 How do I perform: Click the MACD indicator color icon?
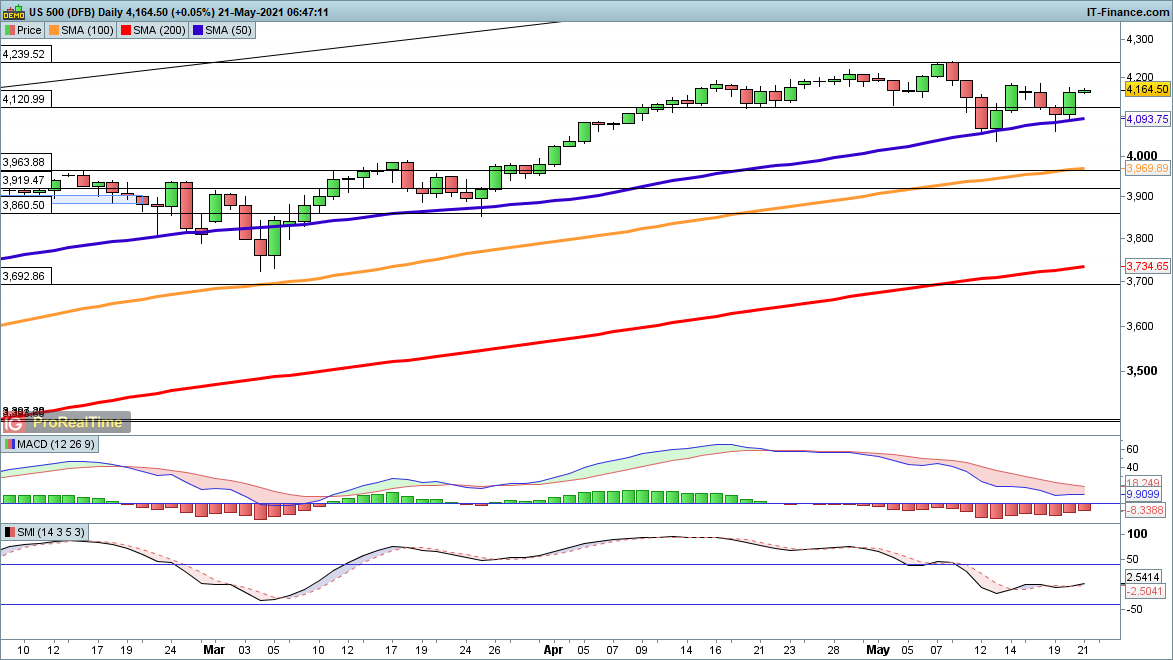coord(10,444)
